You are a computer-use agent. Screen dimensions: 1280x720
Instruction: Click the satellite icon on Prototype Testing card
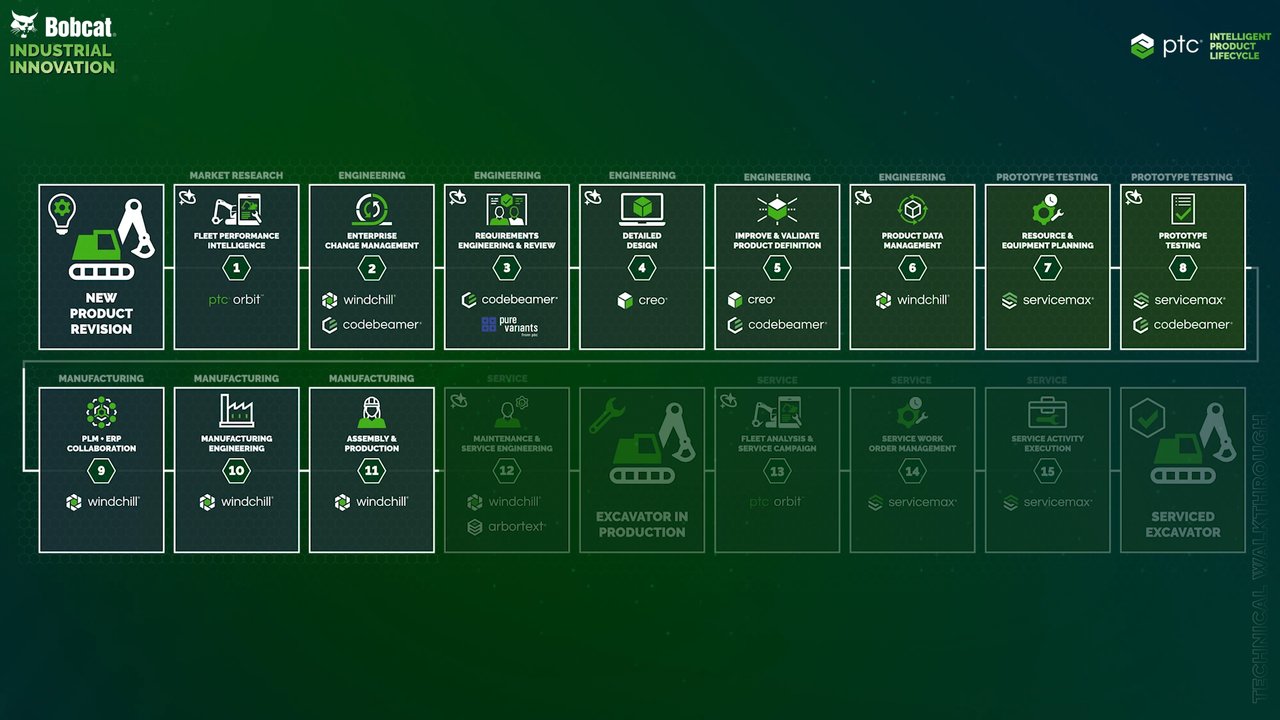pyautogui.click(x=1132, y=197)
